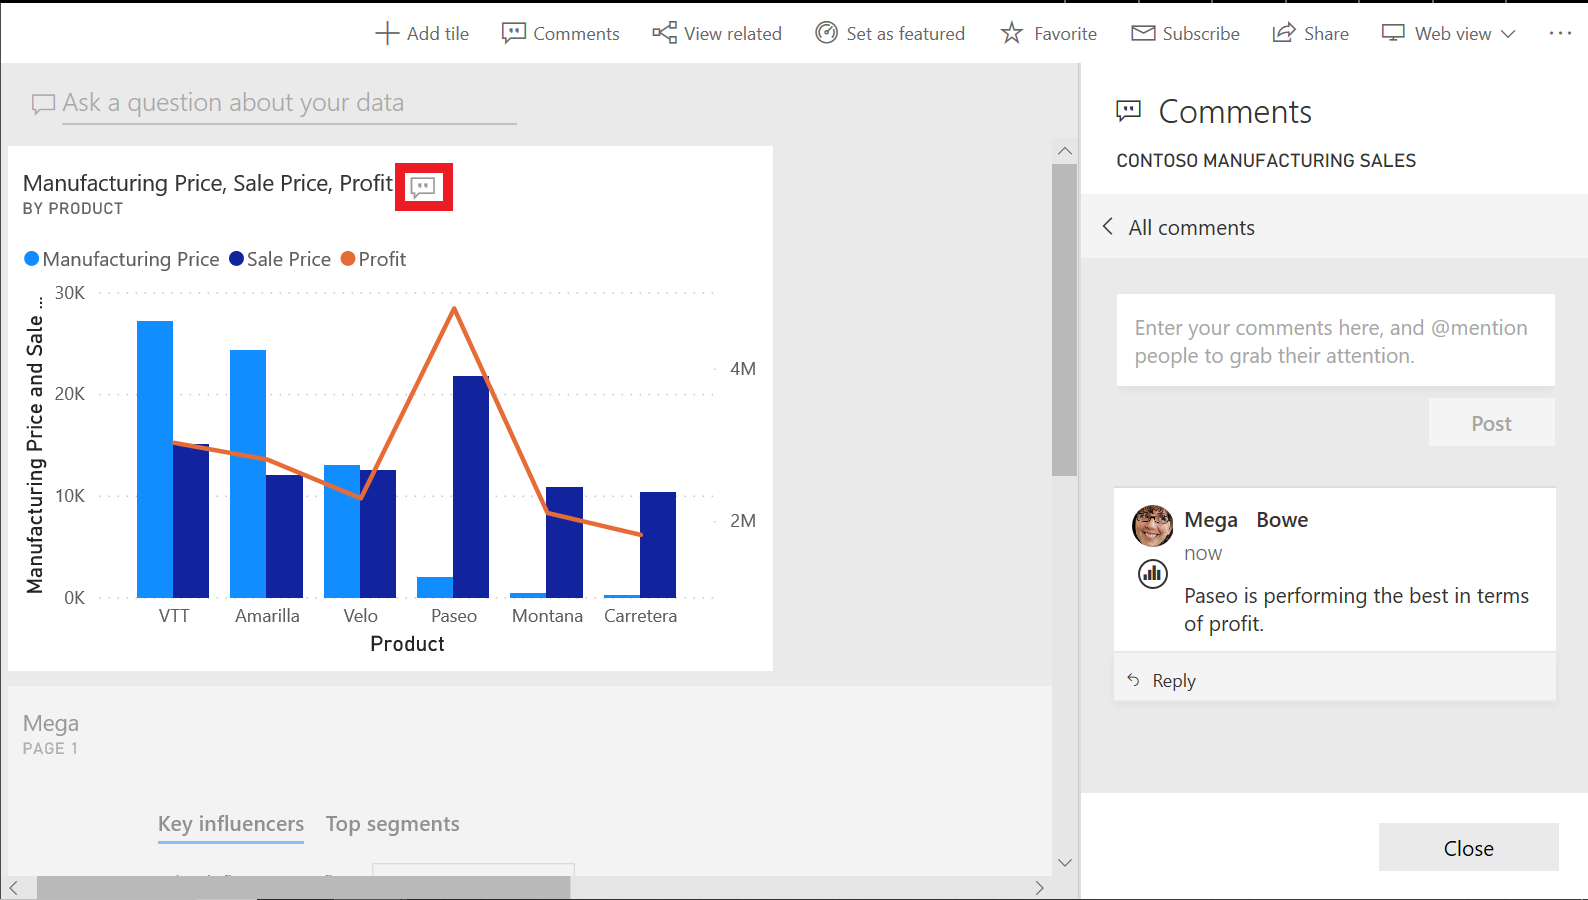Go back to All comments
Screen dimensions: 1588x900
coord(1178,227)
